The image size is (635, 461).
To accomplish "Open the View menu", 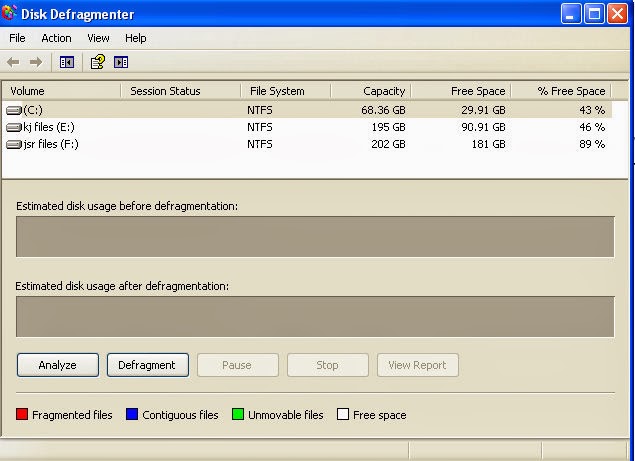I will click(x=98, y=38).
